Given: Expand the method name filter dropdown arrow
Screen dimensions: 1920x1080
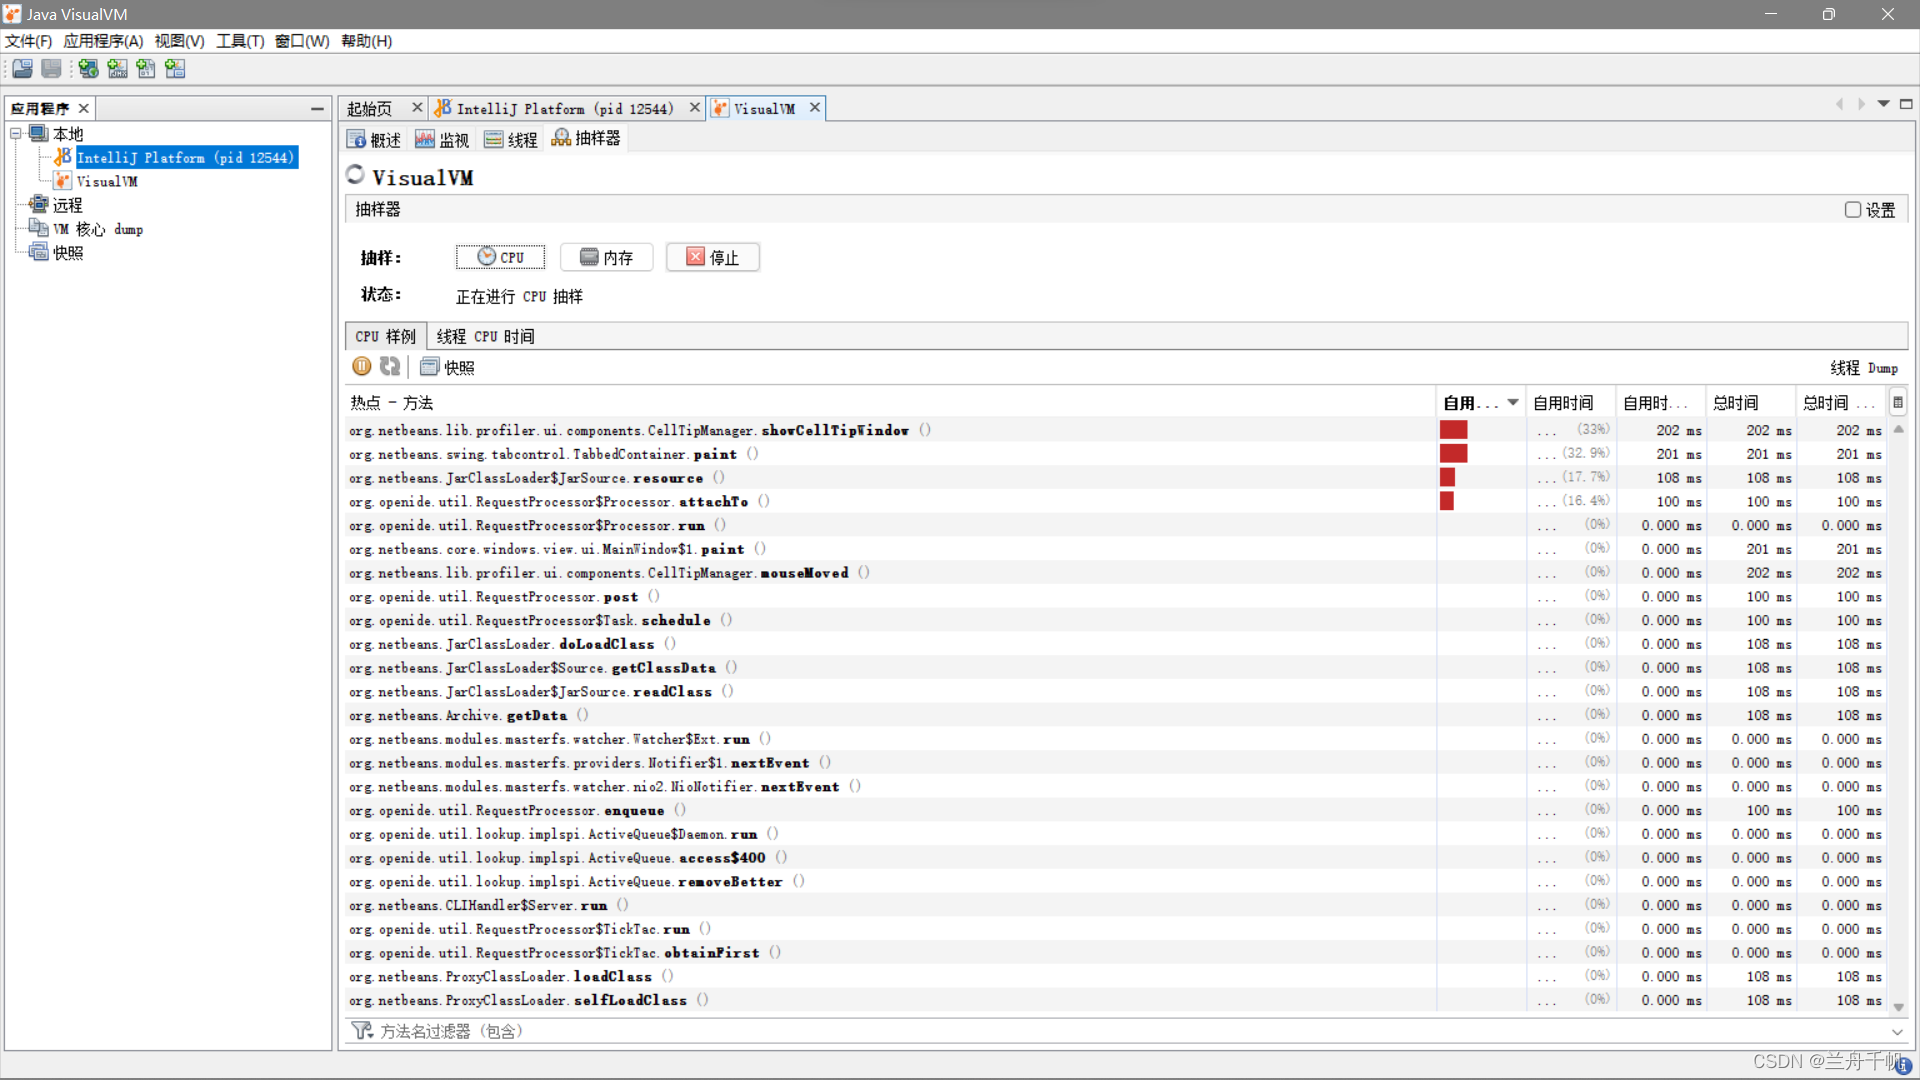Looking at the screenshot, I should click(x=1897, y=1032).
